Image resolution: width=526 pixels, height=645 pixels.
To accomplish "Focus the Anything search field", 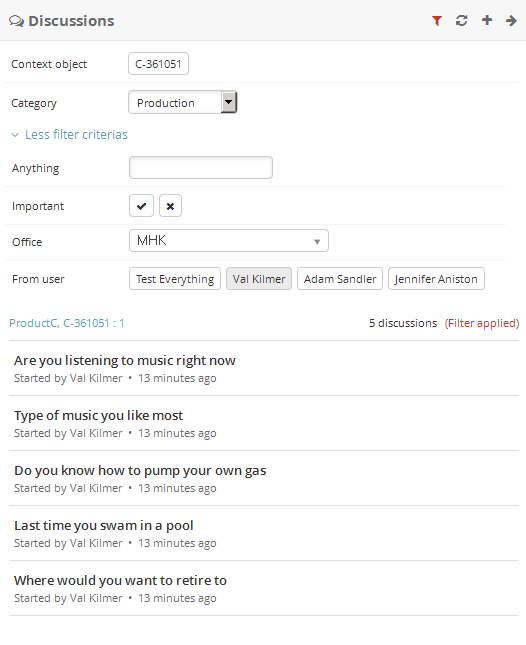I will [201, 167].
